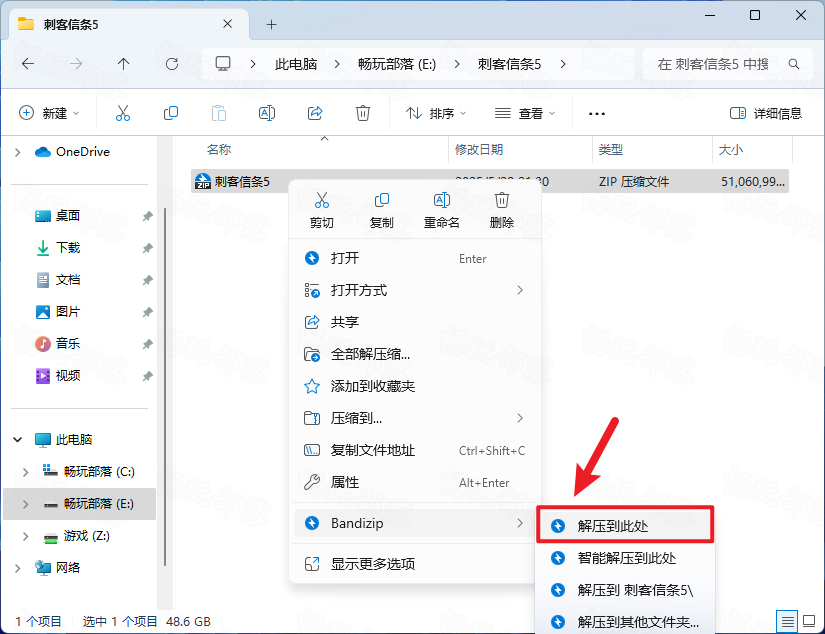
Task: Go back with the left arrow
Action: [x=28, y=64]
